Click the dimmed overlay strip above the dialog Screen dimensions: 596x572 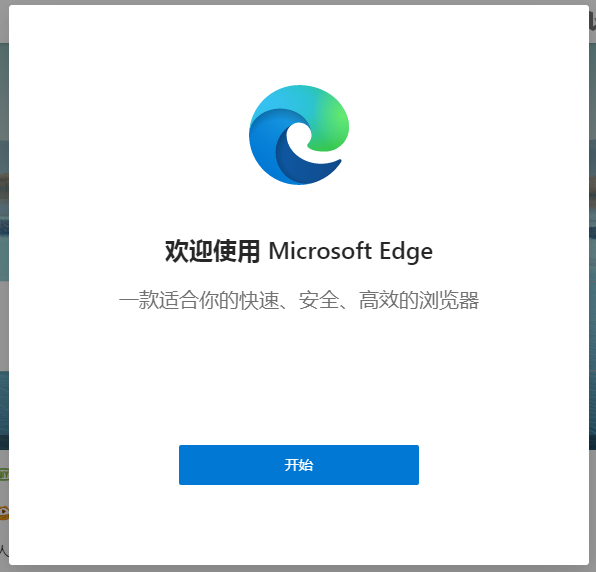pyautogui.click(x=298, y=2)
